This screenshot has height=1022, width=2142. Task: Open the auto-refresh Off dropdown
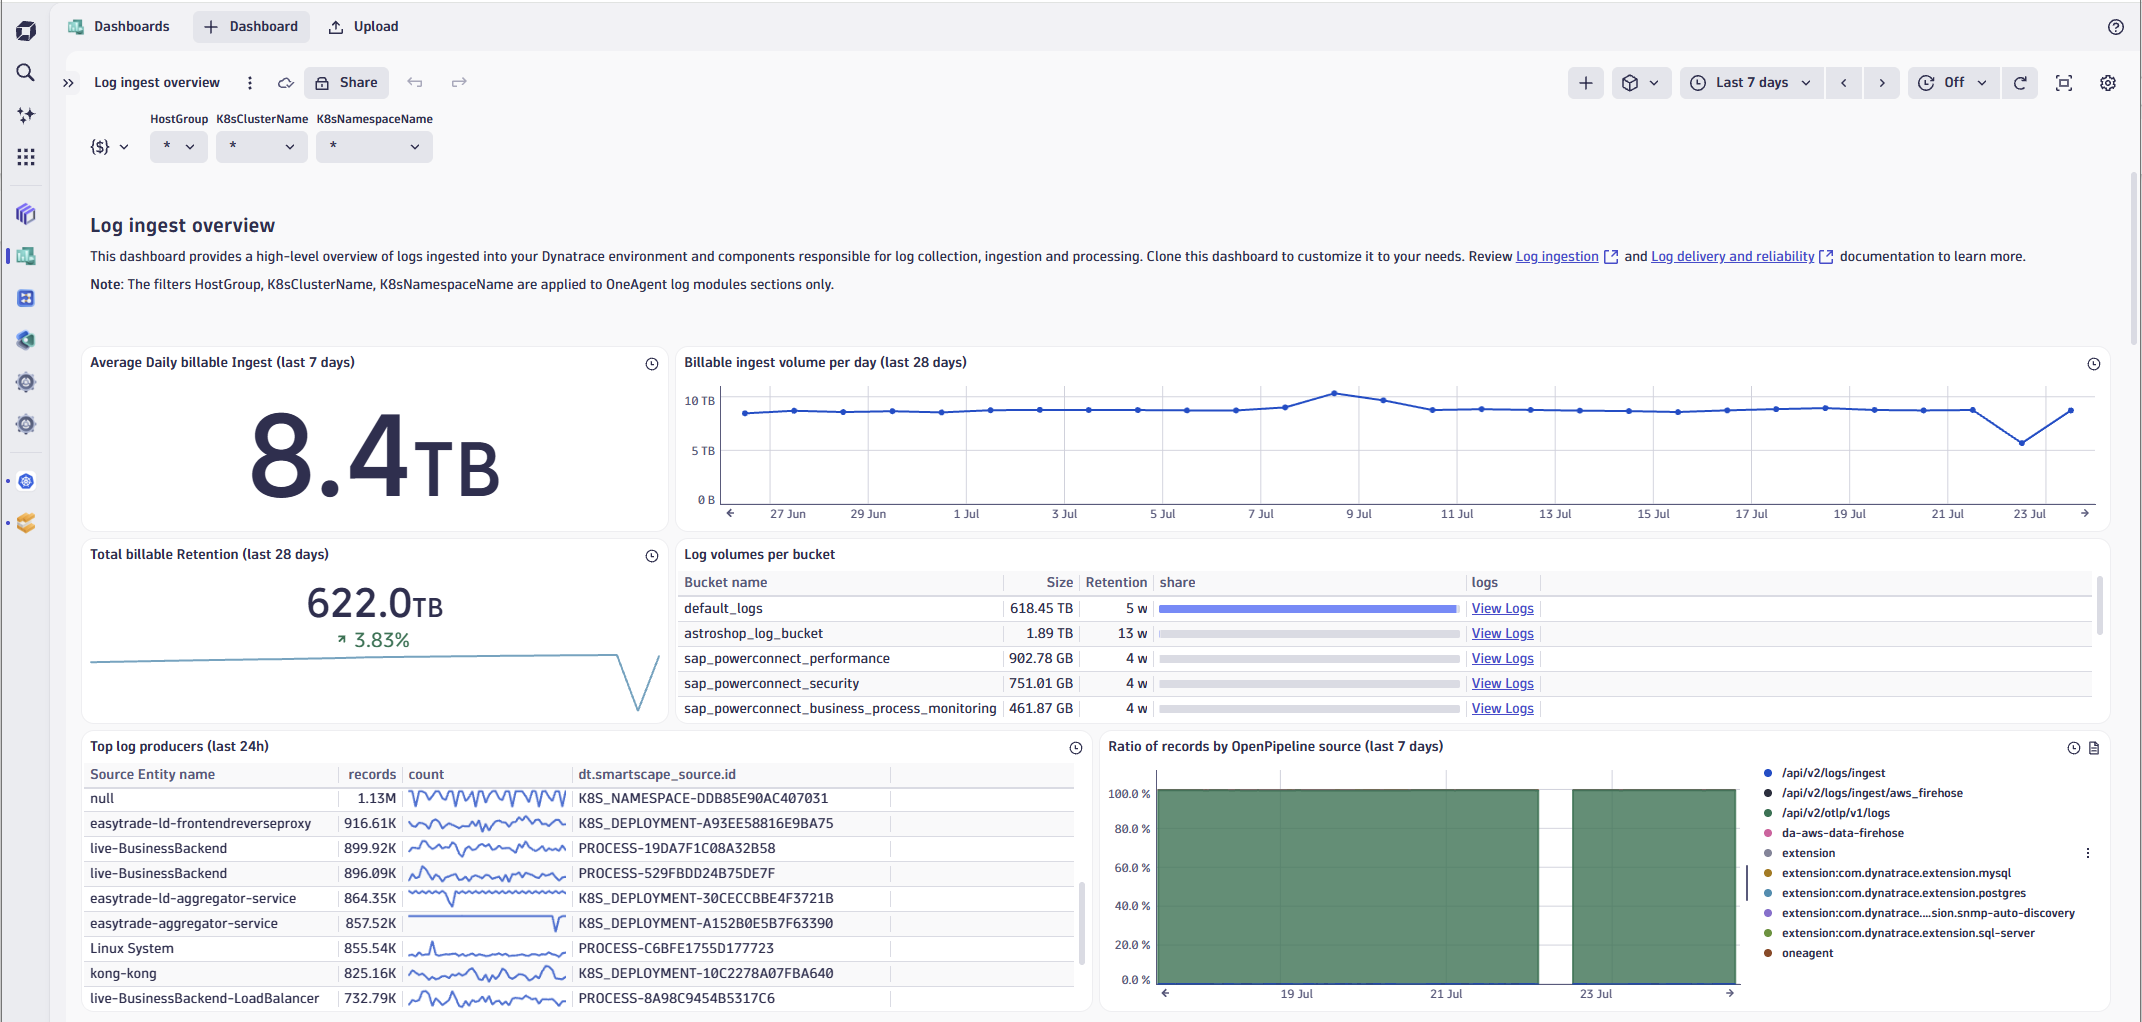(1953, 83)
